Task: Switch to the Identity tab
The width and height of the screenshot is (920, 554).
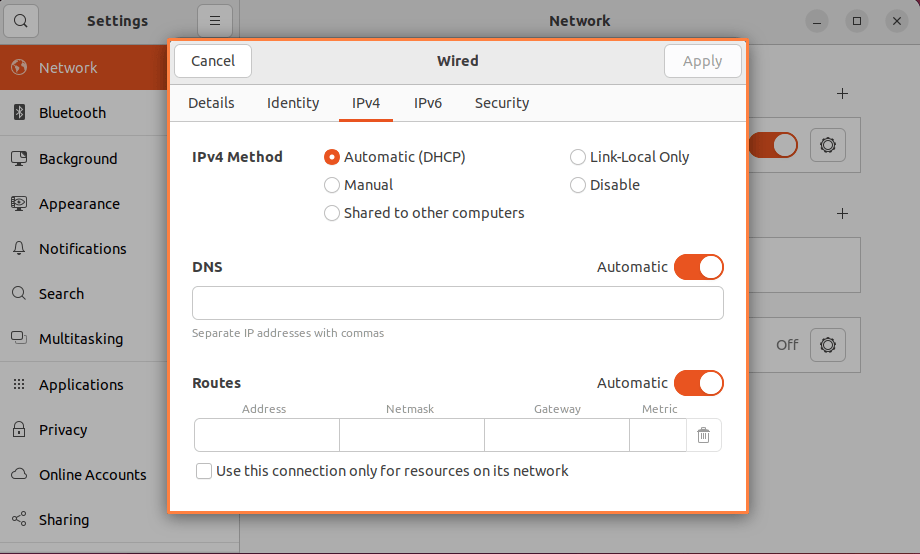Action: pyautogui.click(x=293, y=103)
